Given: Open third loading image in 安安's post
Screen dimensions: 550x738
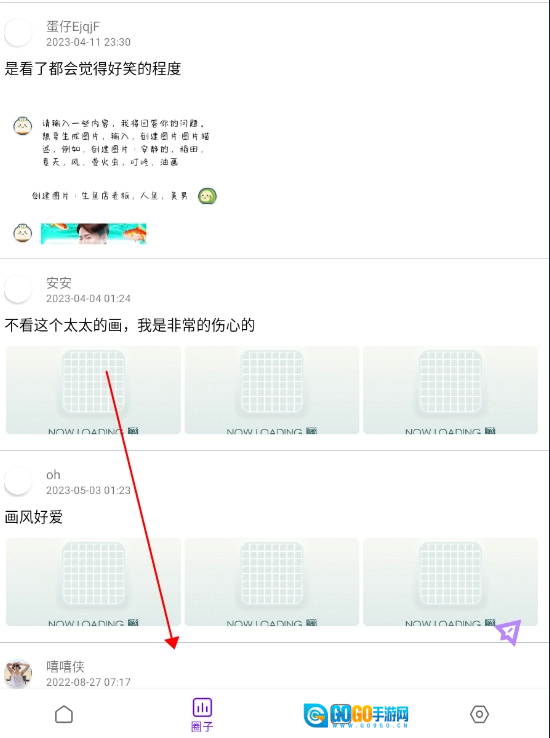Looking at the screenshot, I should click(x=450, y=390).
